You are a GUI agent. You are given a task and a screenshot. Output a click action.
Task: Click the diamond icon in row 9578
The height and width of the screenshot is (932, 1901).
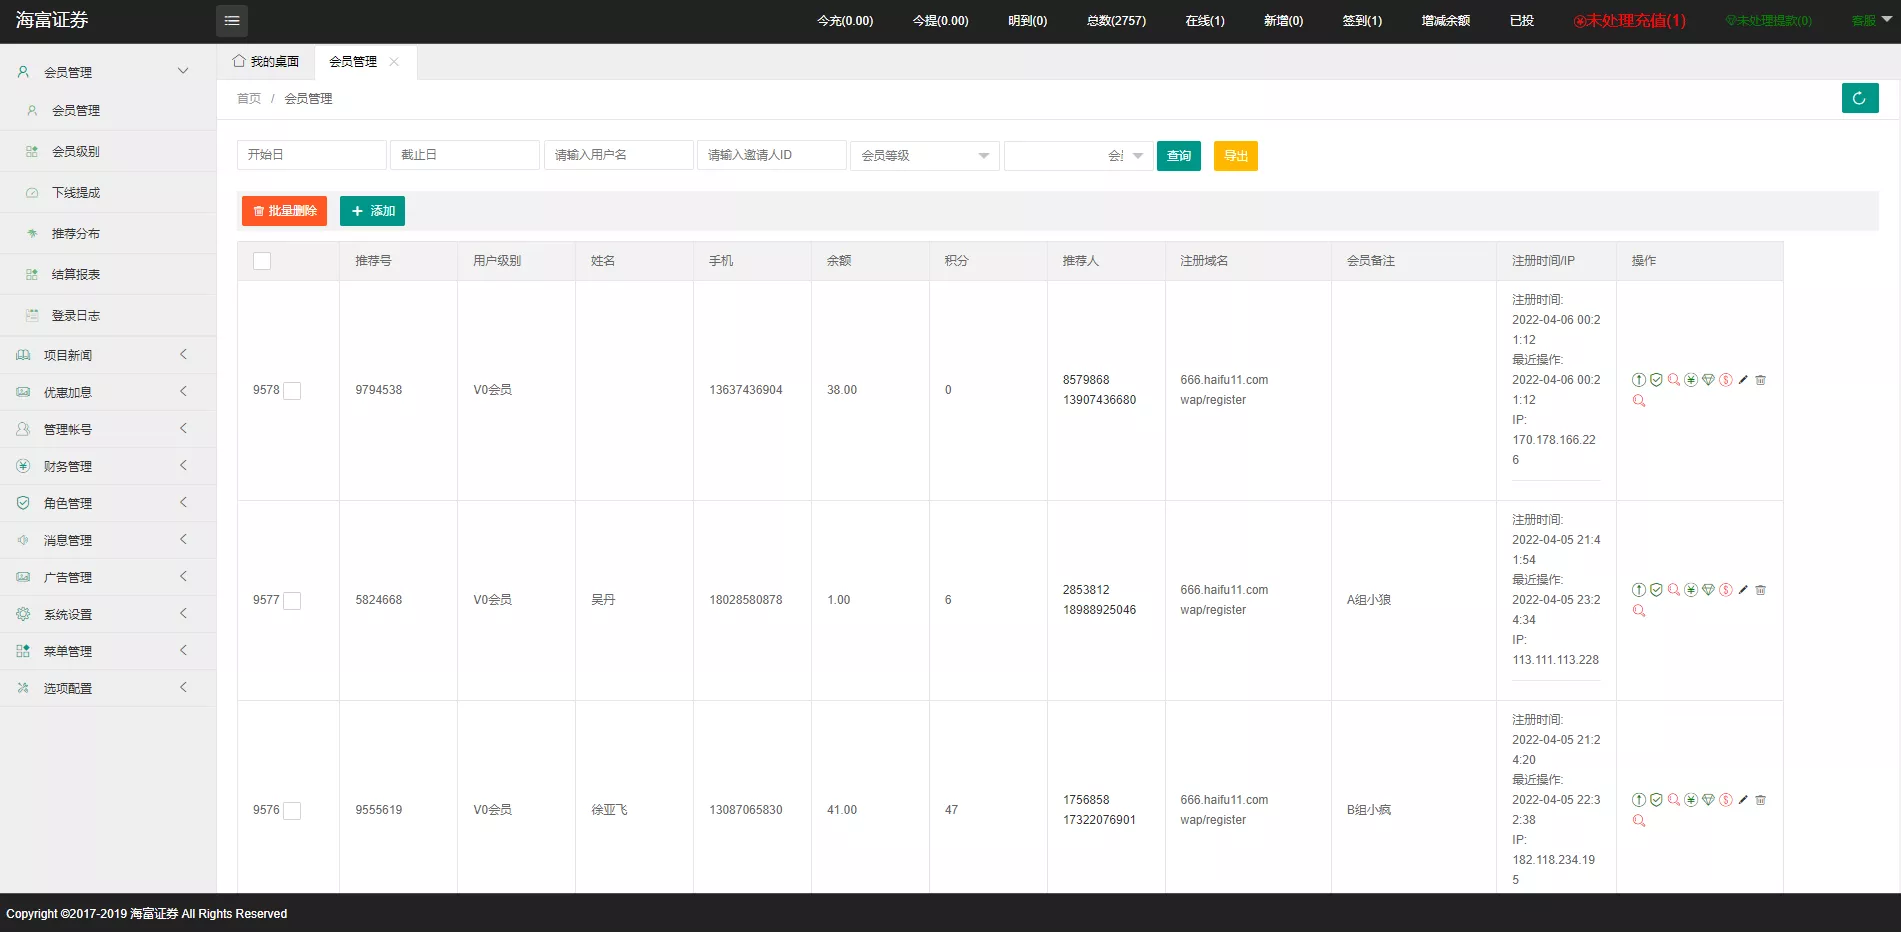tap(1708, 380)
